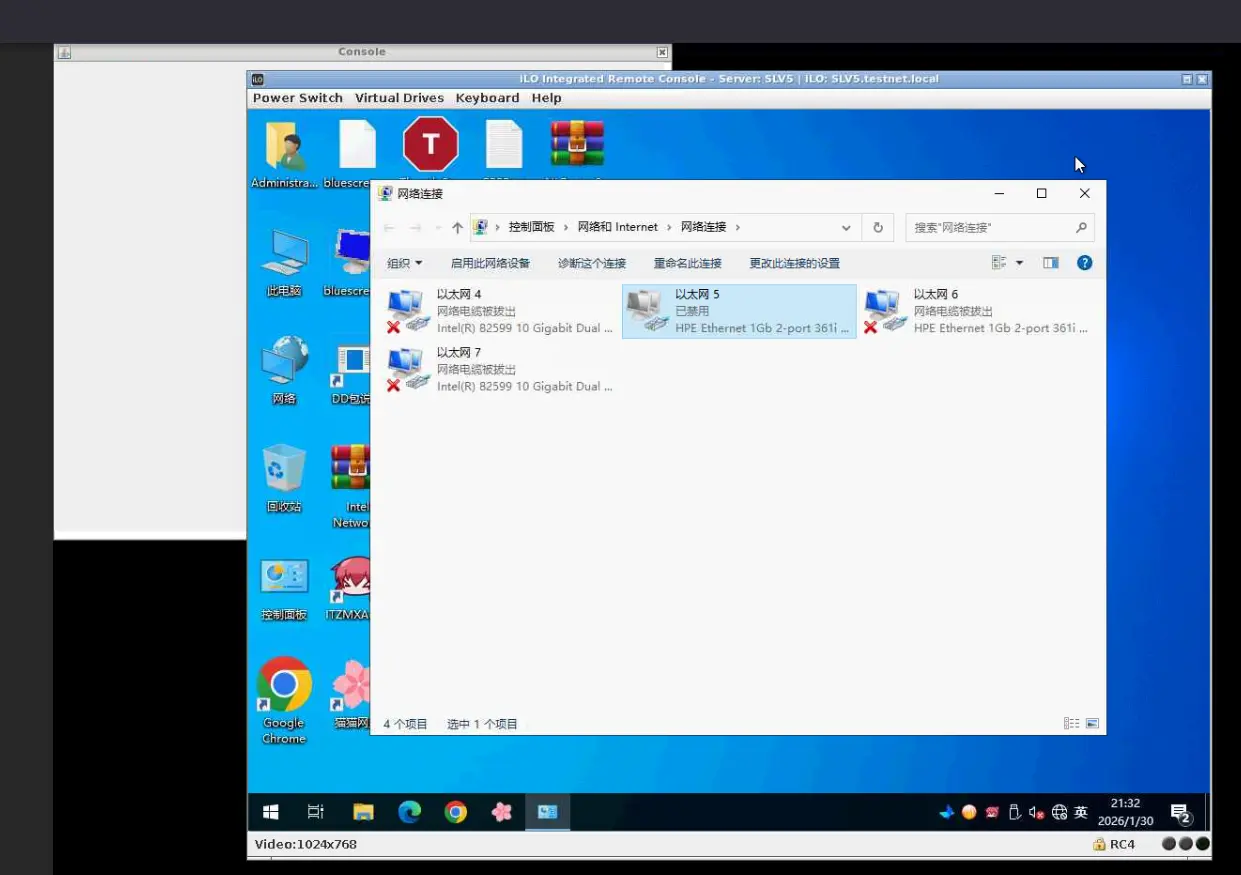Open the Virtual Drives menu
Viewport: 1241px width, 875px height.
point(399,98)
